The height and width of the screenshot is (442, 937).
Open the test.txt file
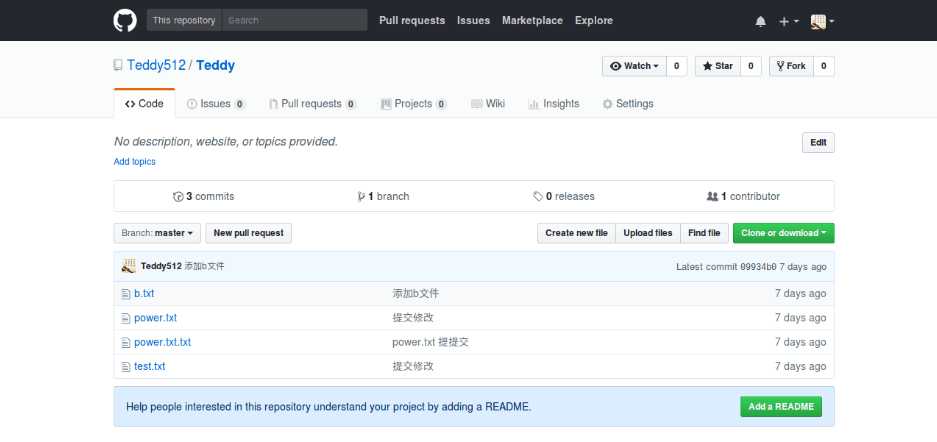[x=149, y=367]
